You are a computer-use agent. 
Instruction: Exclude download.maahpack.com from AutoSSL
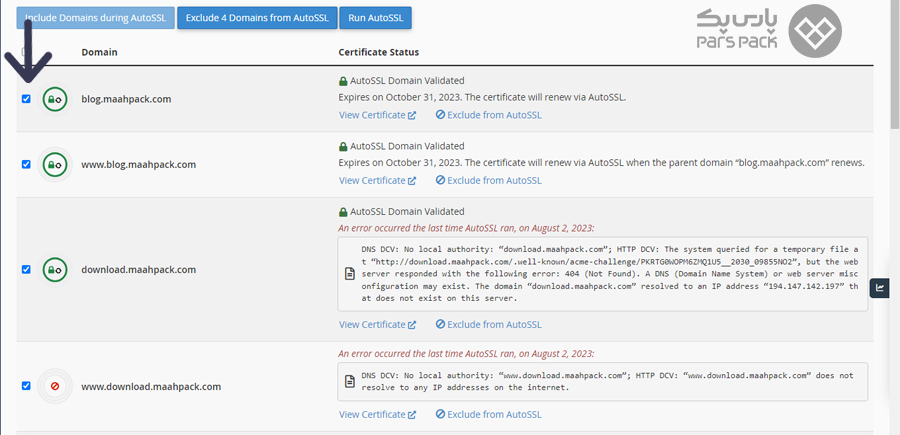(x=488, y=324)
